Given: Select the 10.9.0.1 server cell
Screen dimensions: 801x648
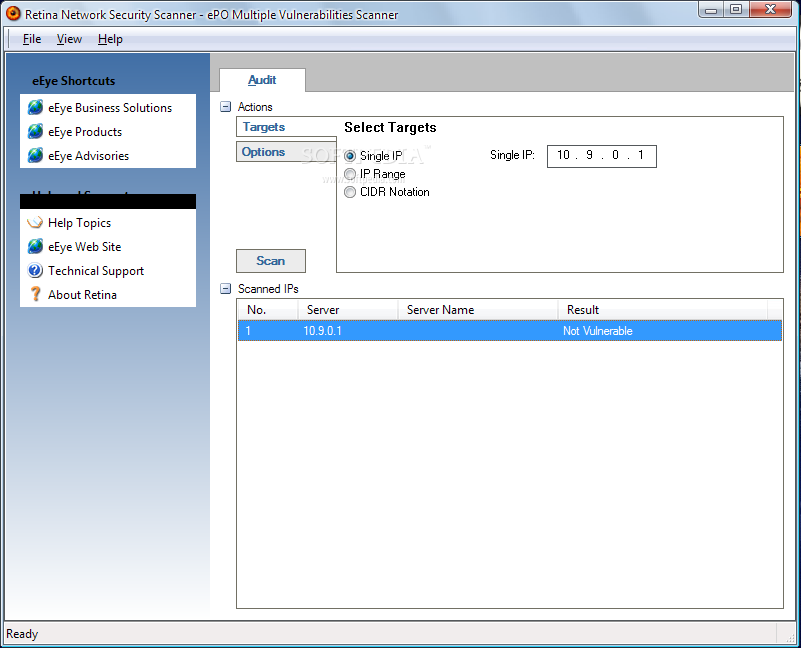Looking at the screenshot, I should point(322,331).
